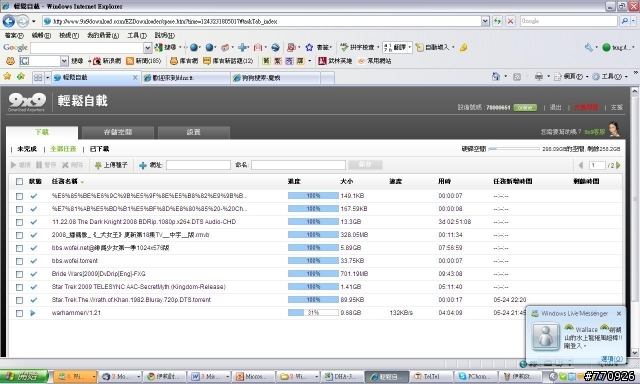The height and width of the screenshot is (384, 640).
Task: Open the Google toolbar search box dropdown
Action: (x=148, y=48)
